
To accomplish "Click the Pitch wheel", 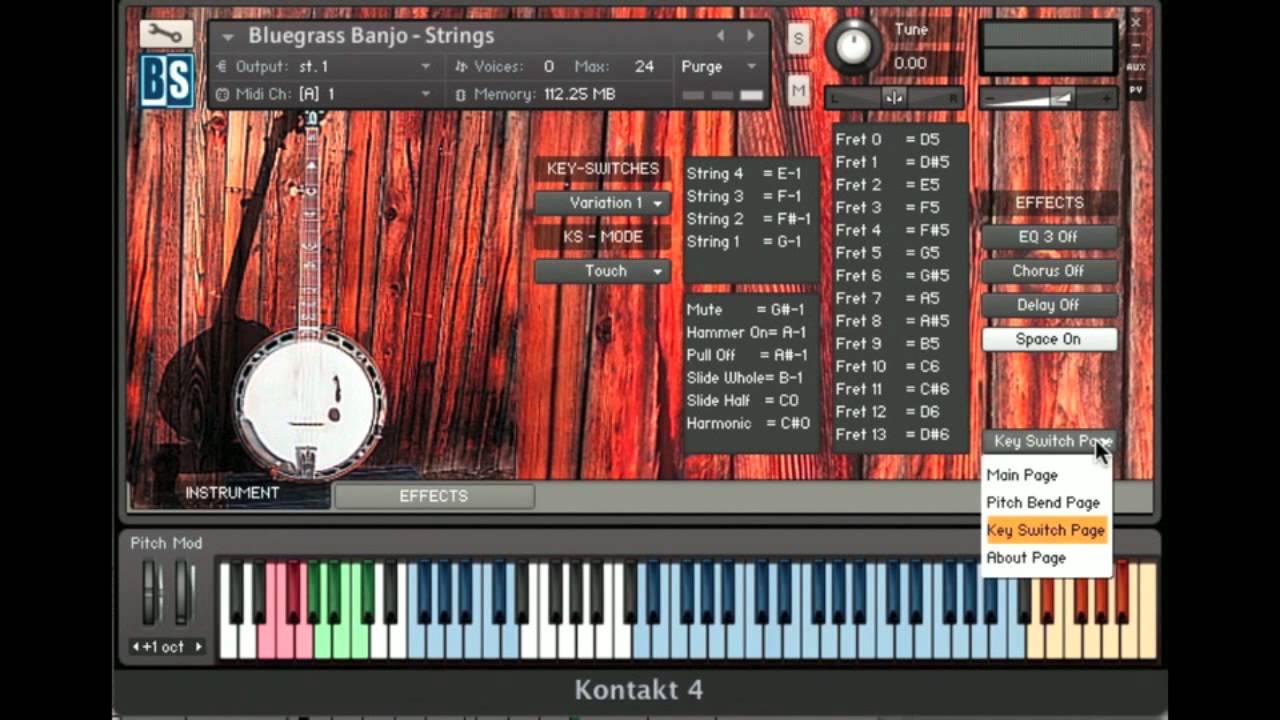I will point(152,592).
